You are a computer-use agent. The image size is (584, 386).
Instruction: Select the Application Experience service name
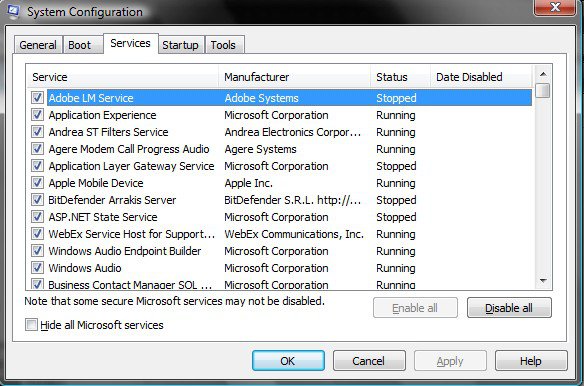[x=102, y=115]
